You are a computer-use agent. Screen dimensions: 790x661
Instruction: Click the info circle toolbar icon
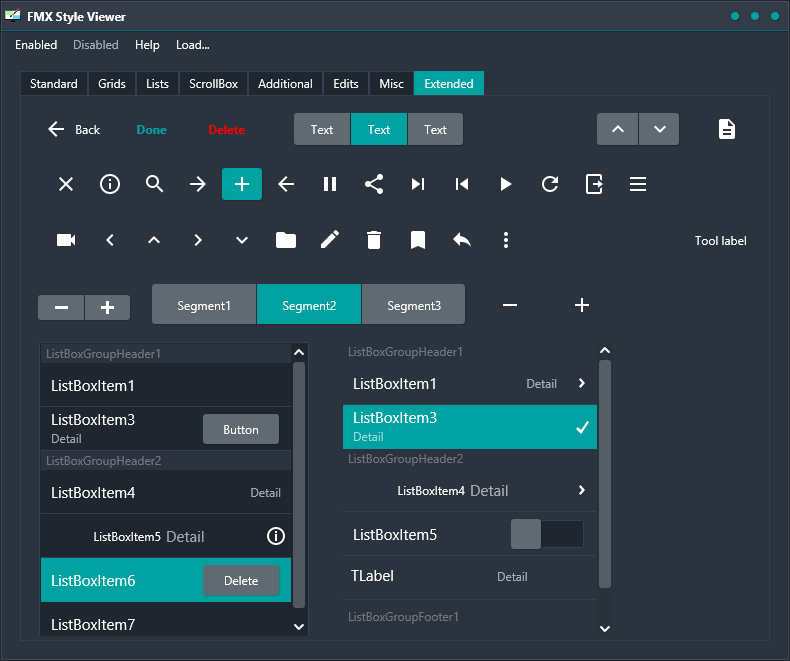point(110,184)
